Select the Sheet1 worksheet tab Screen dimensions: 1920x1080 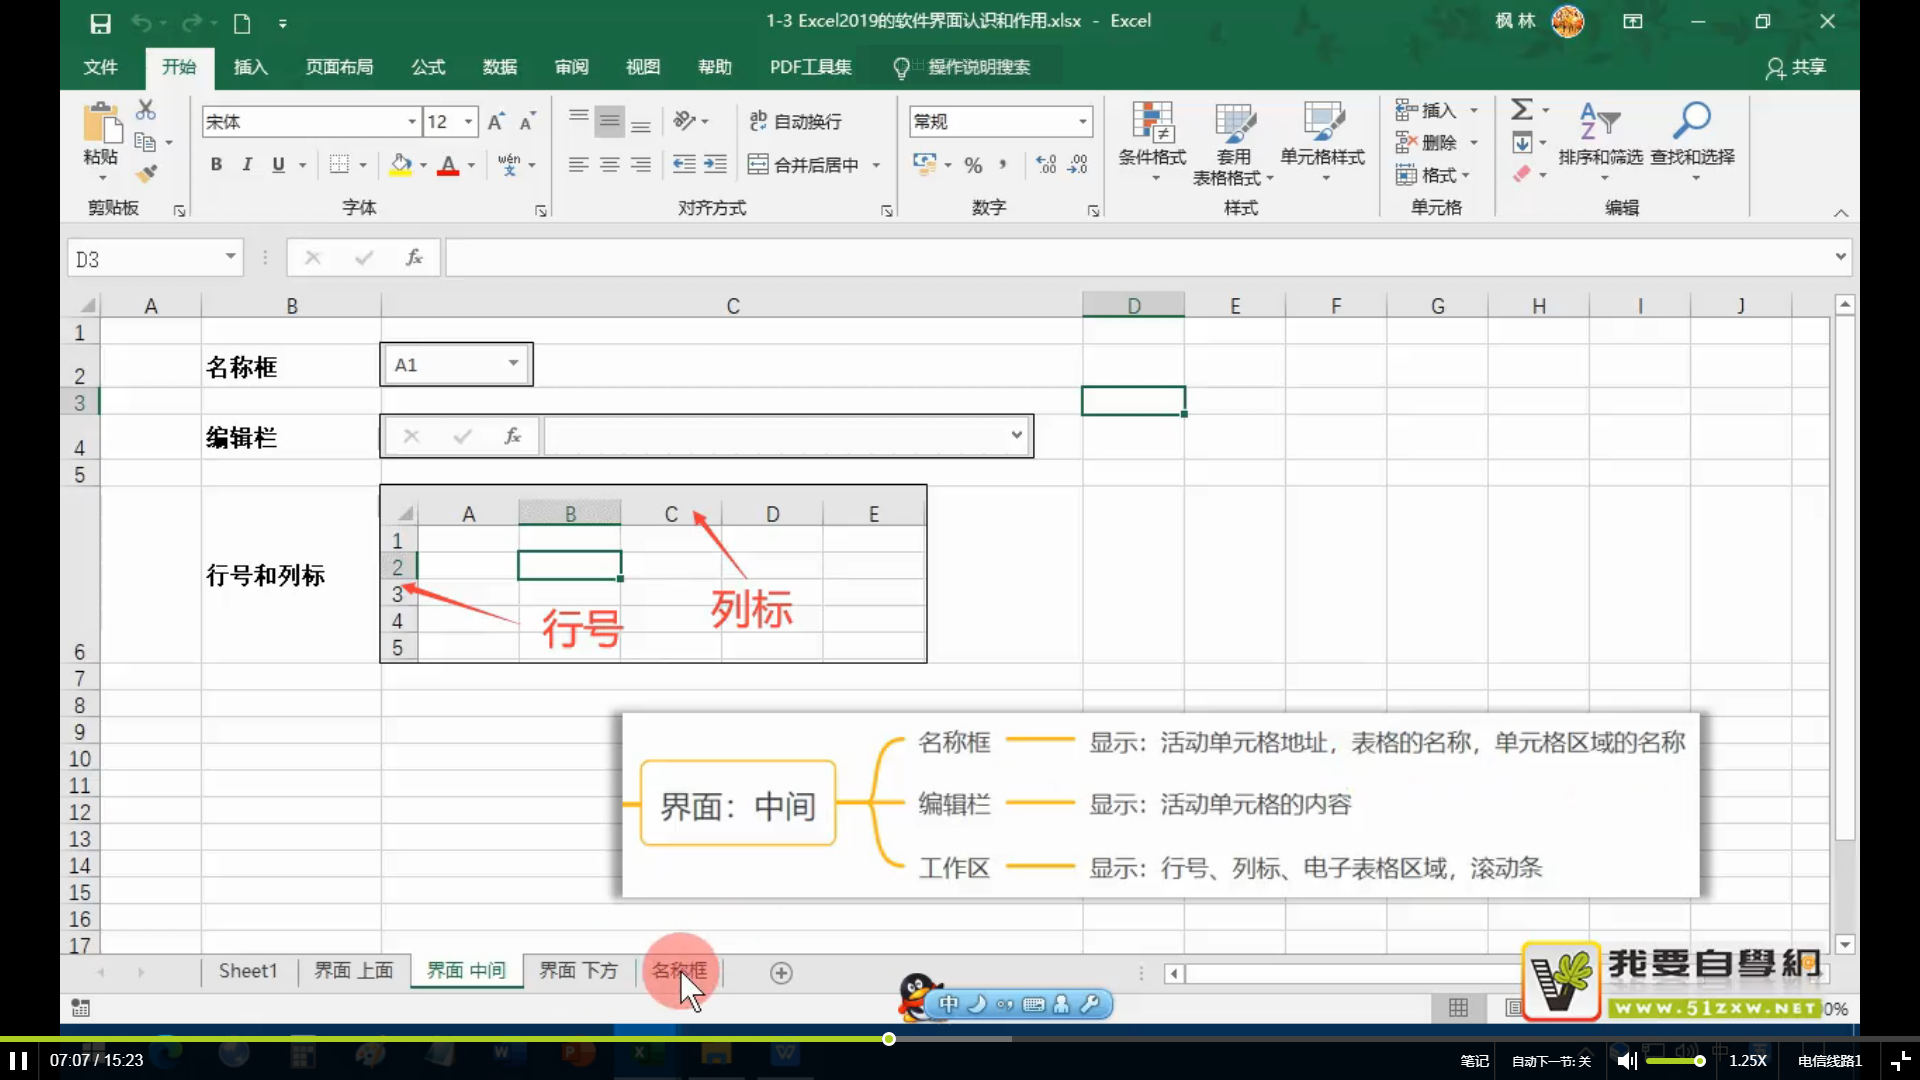click(x=247, y=971)
